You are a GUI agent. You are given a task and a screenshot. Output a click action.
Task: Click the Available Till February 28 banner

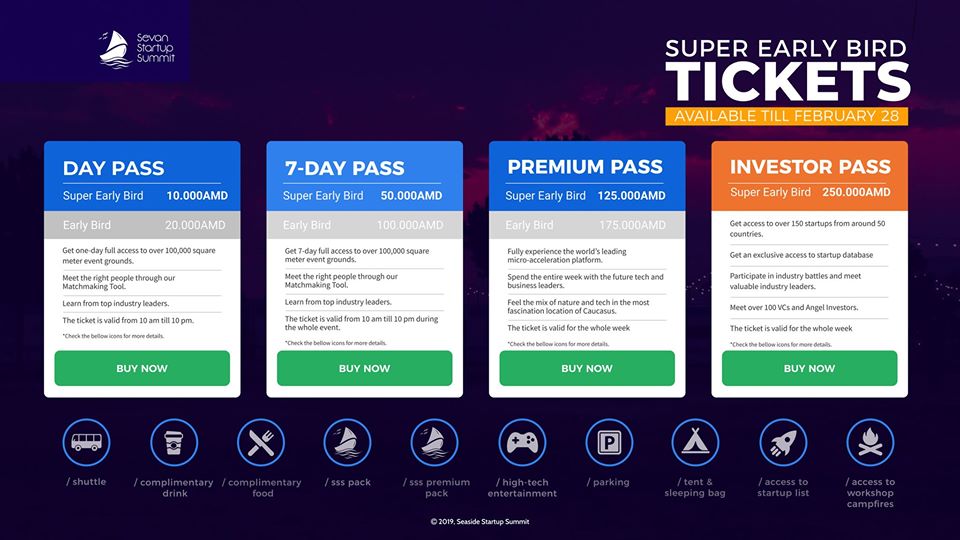[787, 116]
